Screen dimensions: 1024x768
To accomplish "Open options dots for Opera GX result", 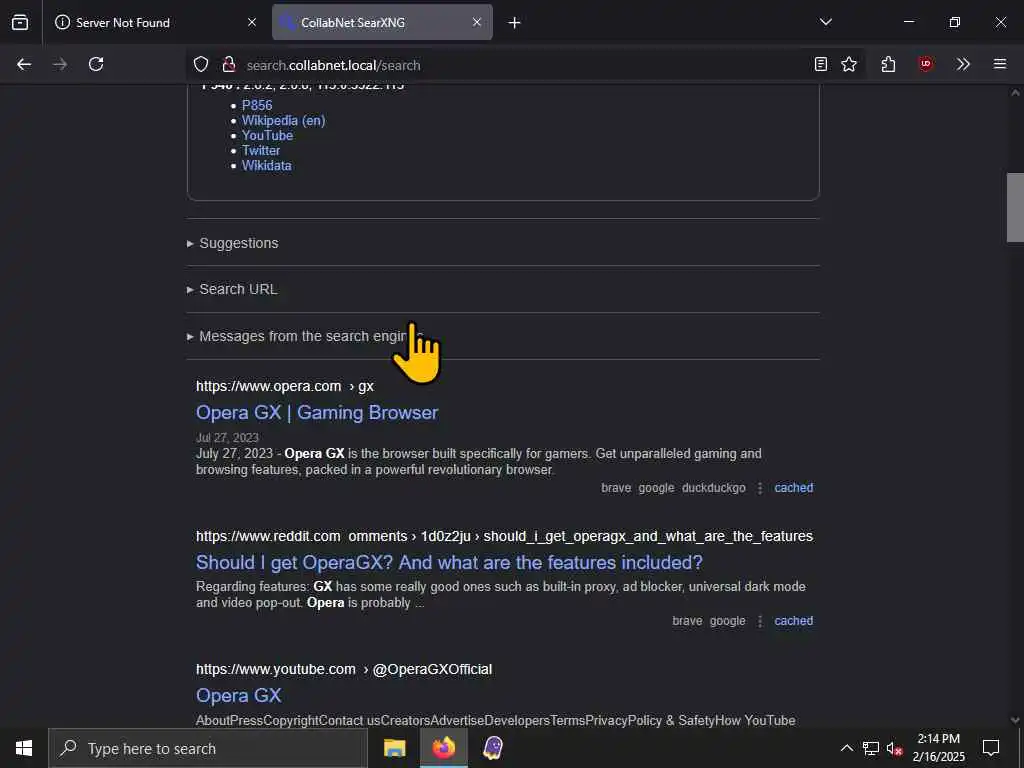I will pyautogui.click(x=760, y=488).
